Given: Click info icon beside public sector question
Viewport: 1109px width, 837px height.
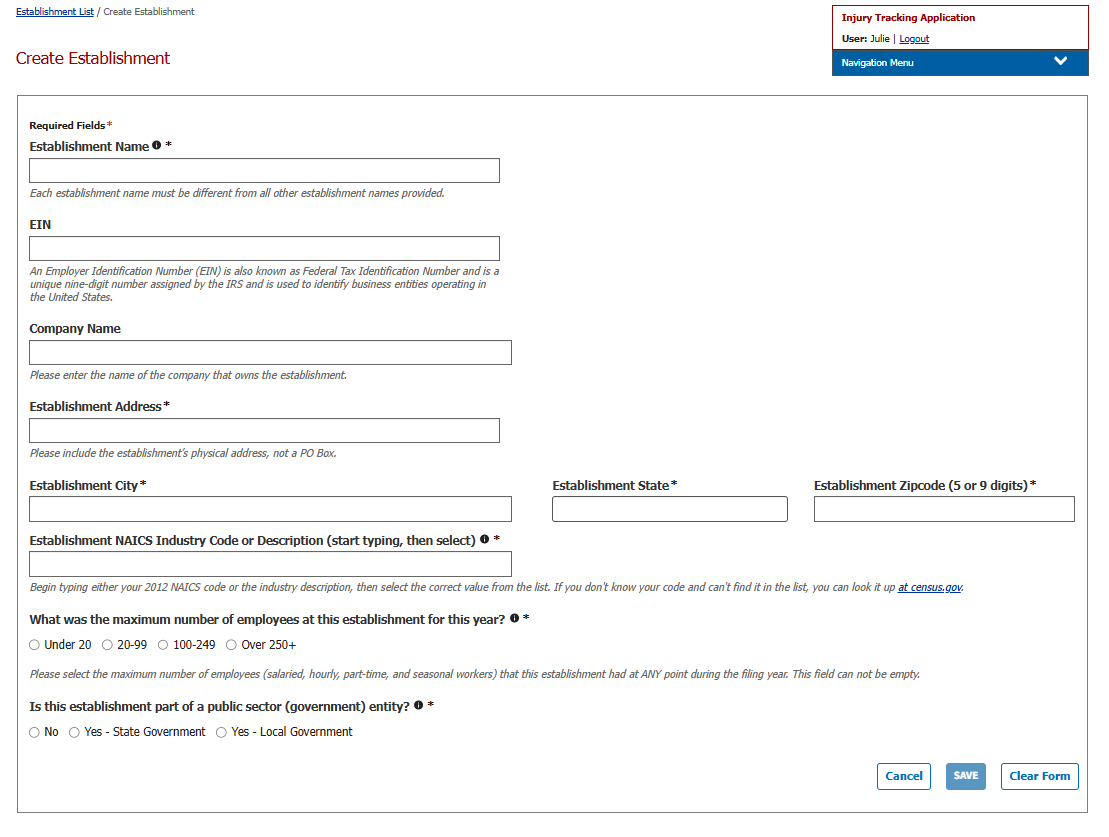Looking at the screenshot, I should [419, 706].
